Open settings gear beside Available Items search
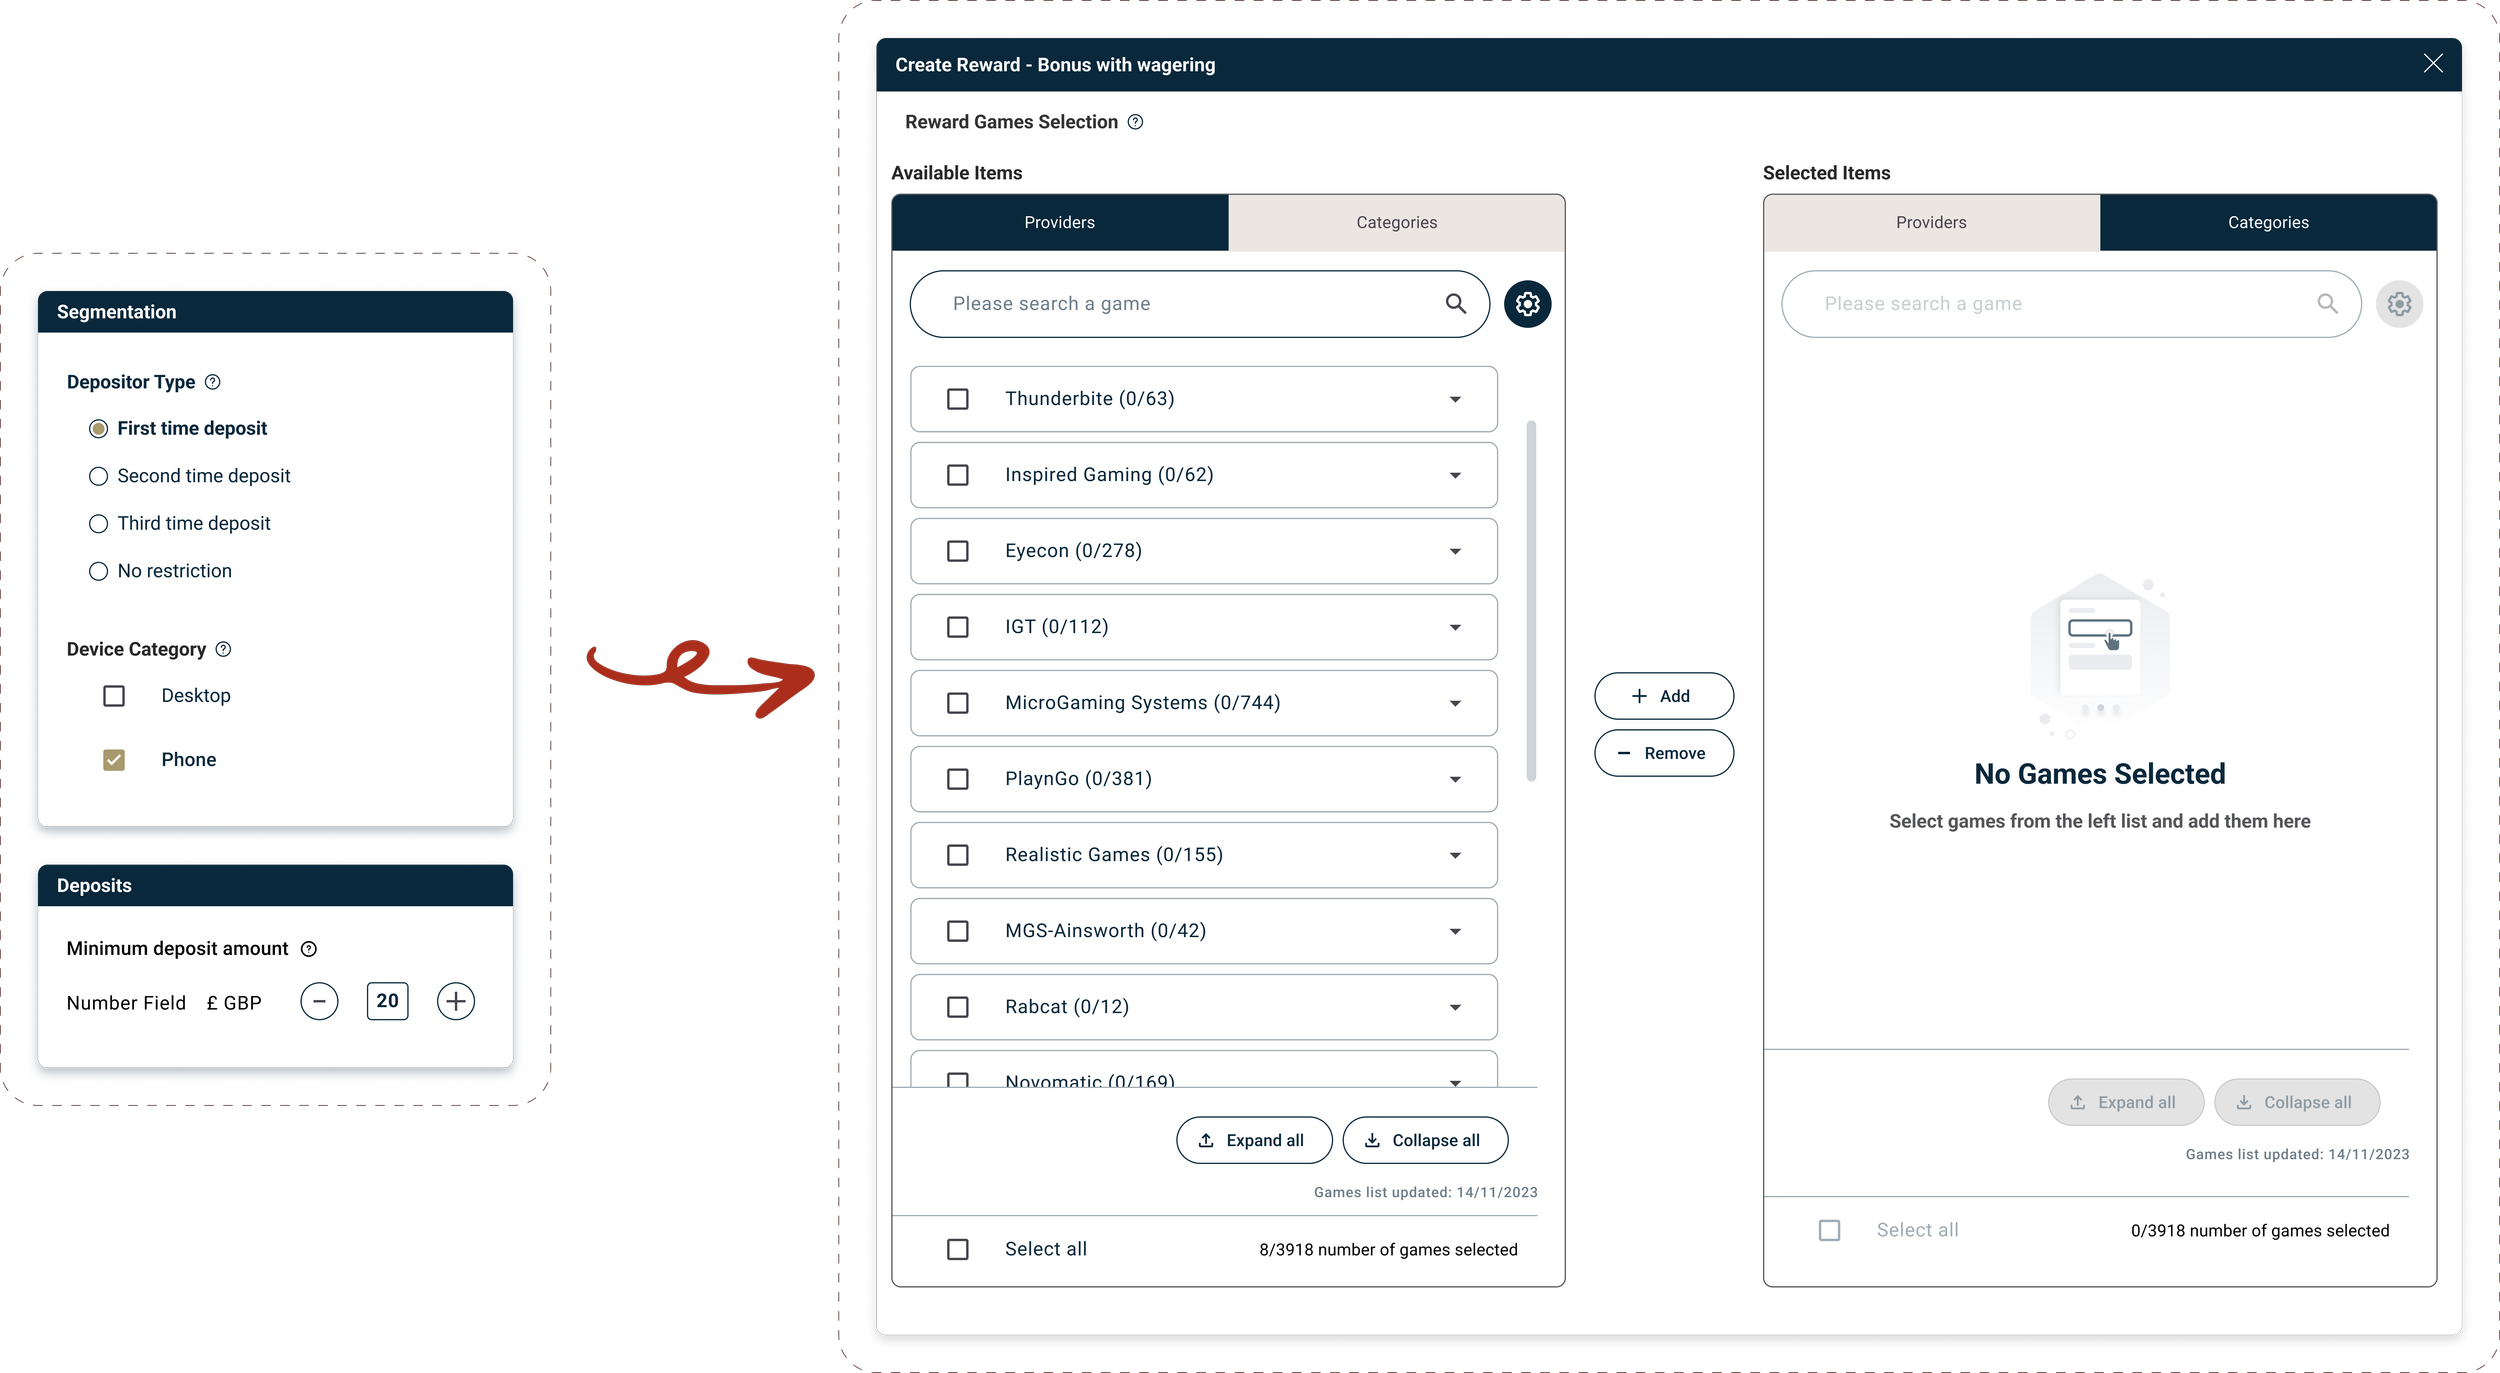The height and width of the screenshot is (1373, 2500). coord(1527,304)
